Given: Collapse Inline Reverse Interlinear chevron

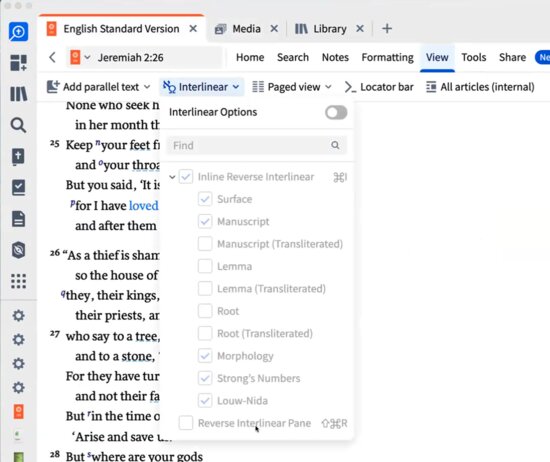Looking at the screenshot, I should pos(172,177).
